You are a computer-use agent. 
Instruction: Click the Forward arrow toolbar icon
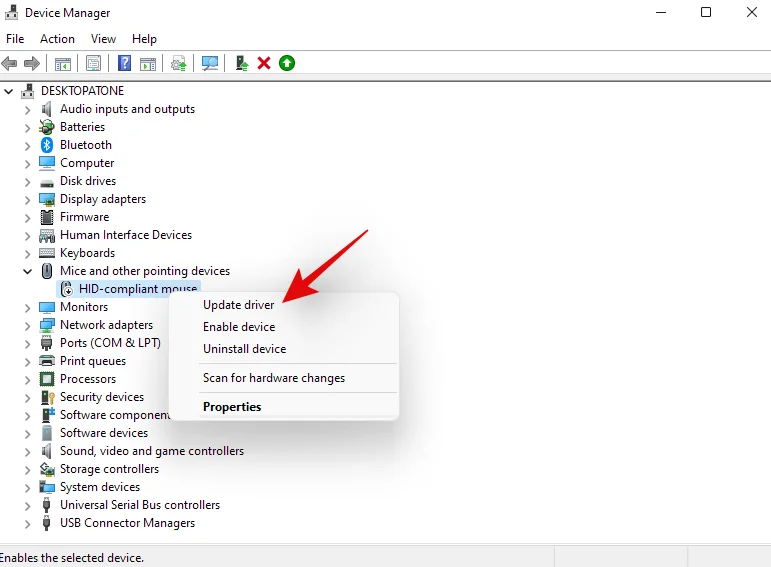click(32, 63)
